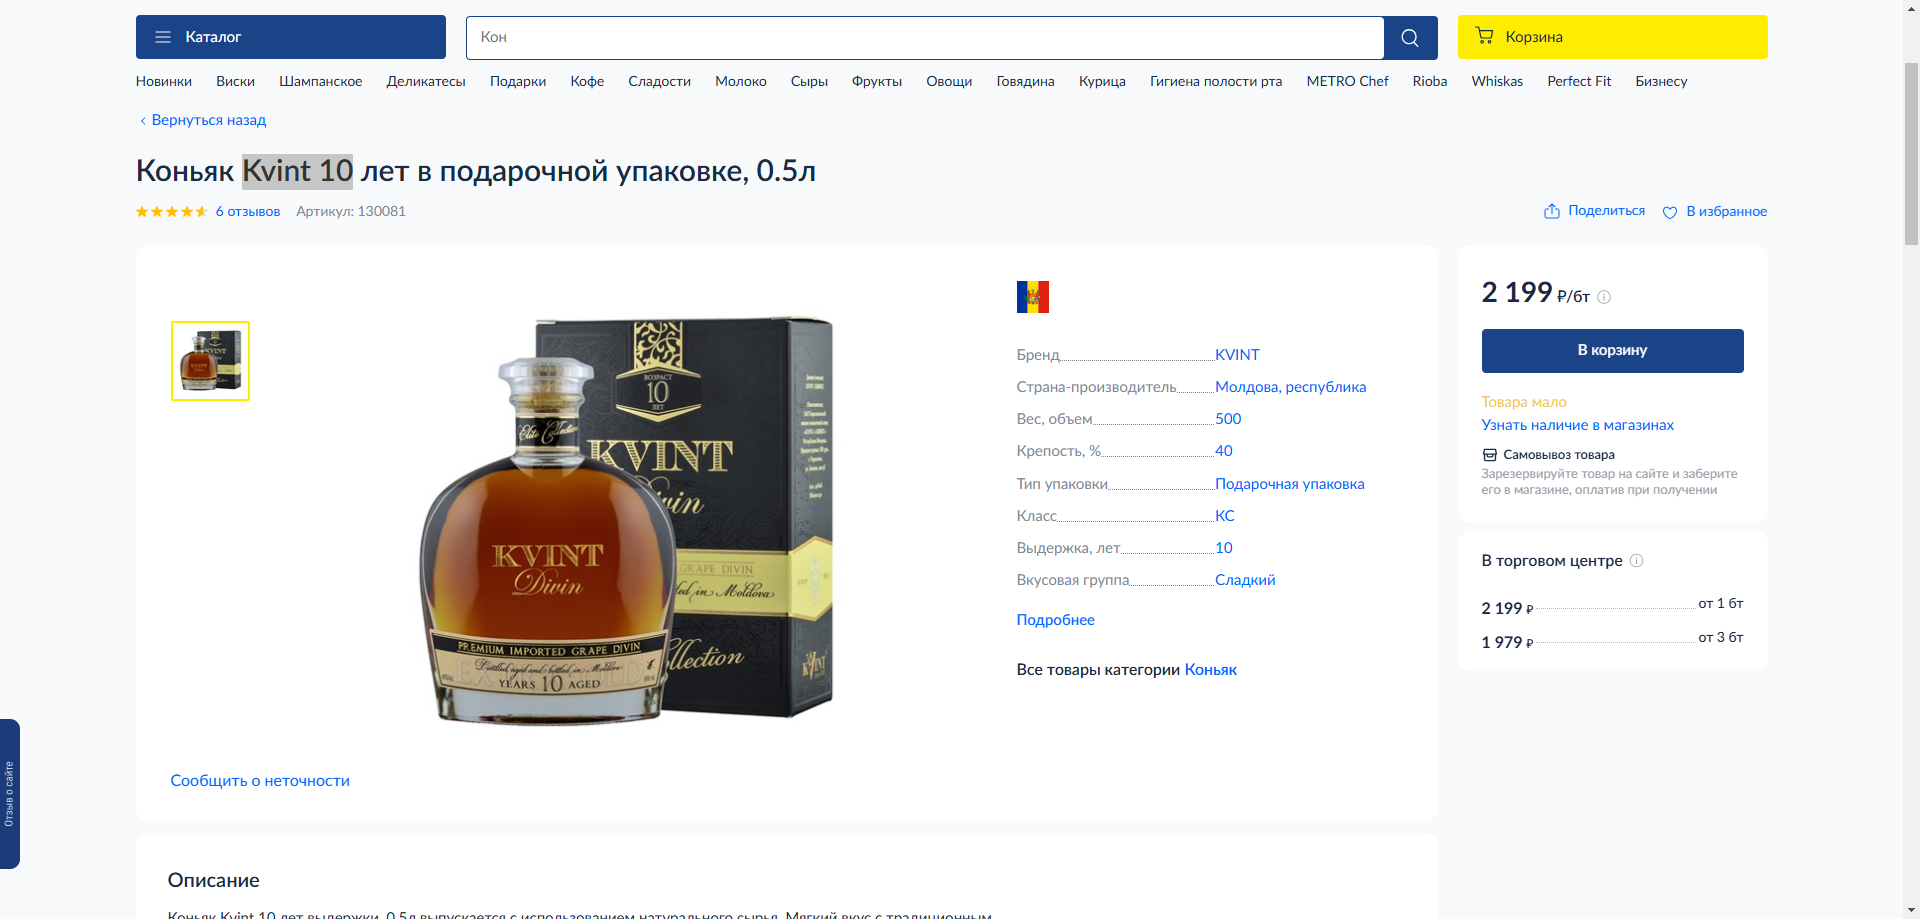Click the info icon next to price
The width and height of the screenshot is (1920, 919).
click(x=1604, y=297)
